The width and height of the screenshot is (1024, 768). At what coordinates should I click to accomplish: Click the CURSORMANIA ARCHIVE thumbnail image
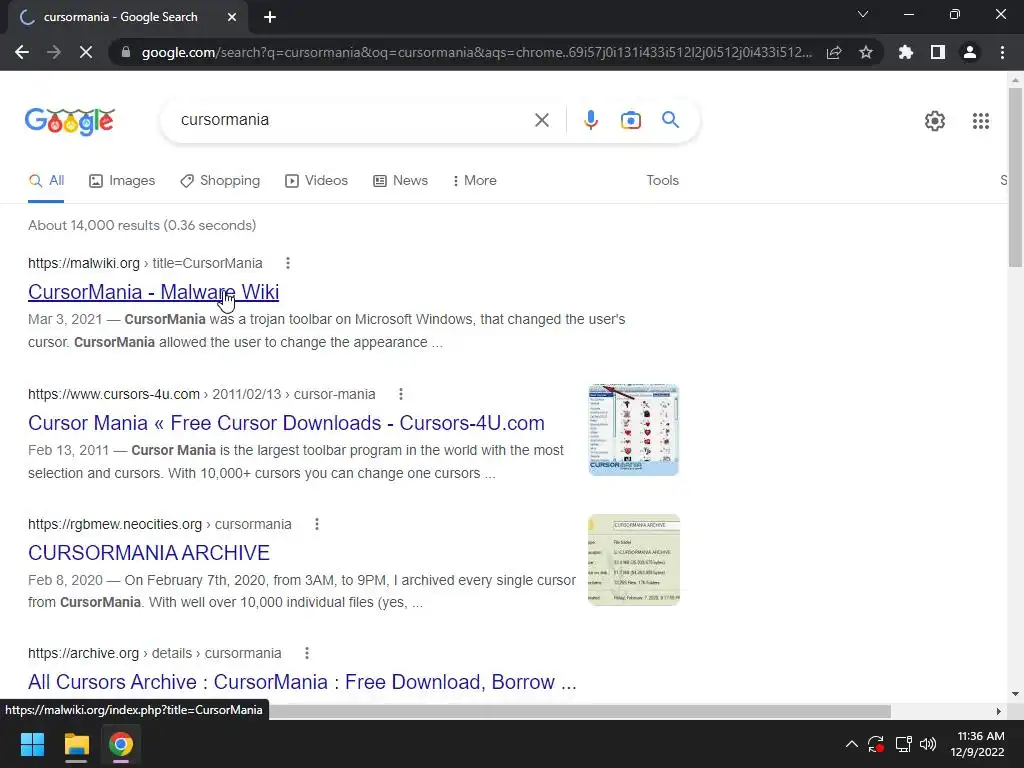pyautogui.click(x=633, y=560)
